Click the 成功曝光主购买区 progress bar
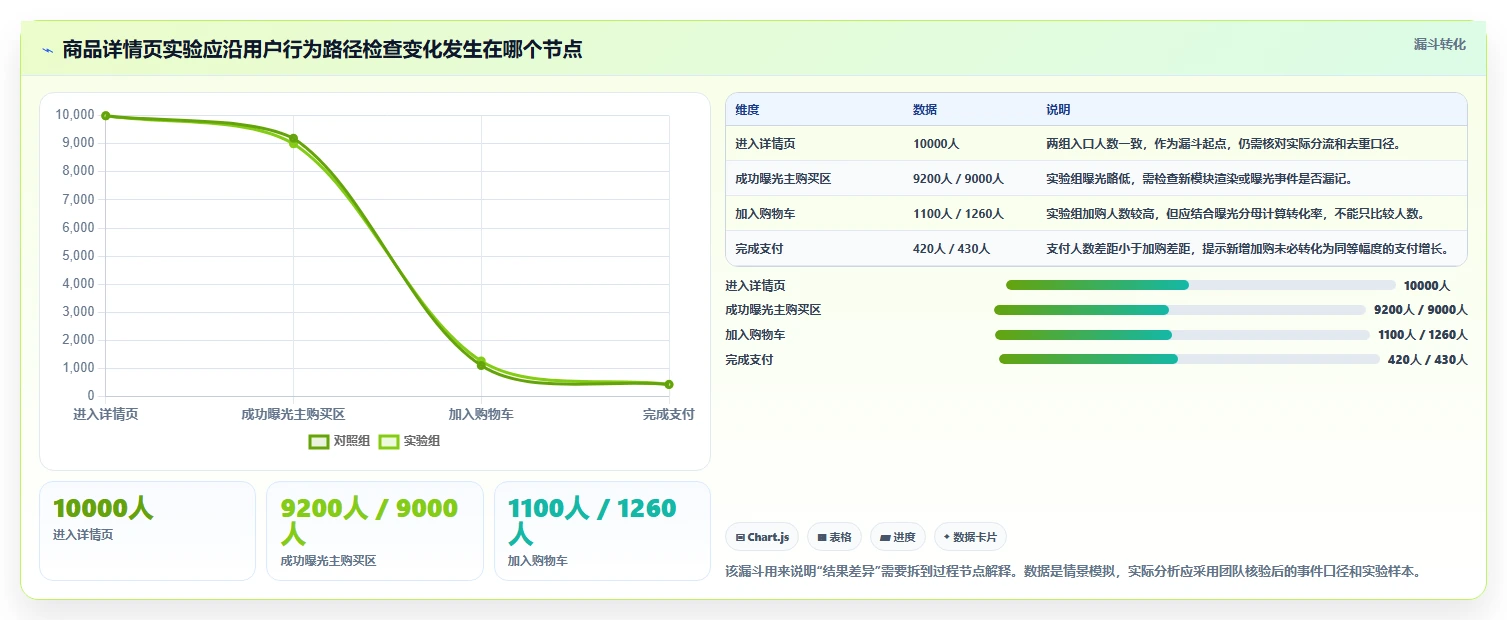This screenshot has width=1507, height=620. click(x=1180, y=310)
